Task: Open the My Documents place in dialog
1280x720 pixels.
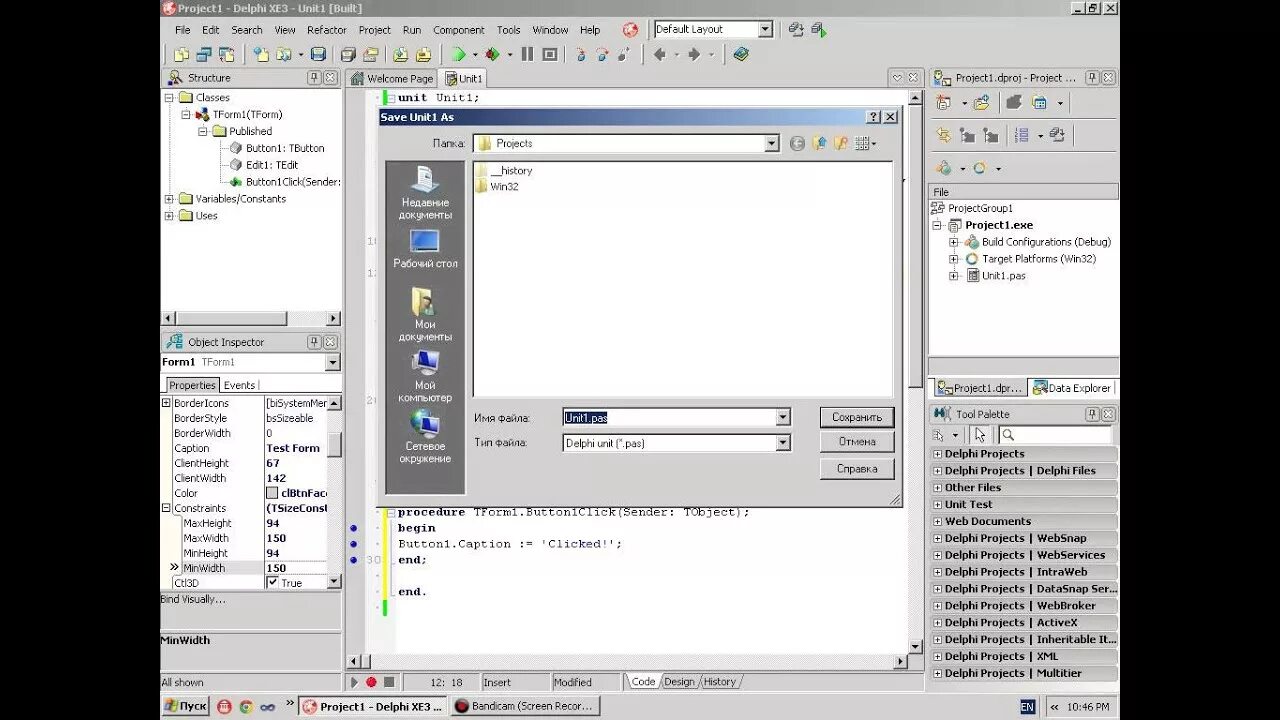Action: point(425,315)
